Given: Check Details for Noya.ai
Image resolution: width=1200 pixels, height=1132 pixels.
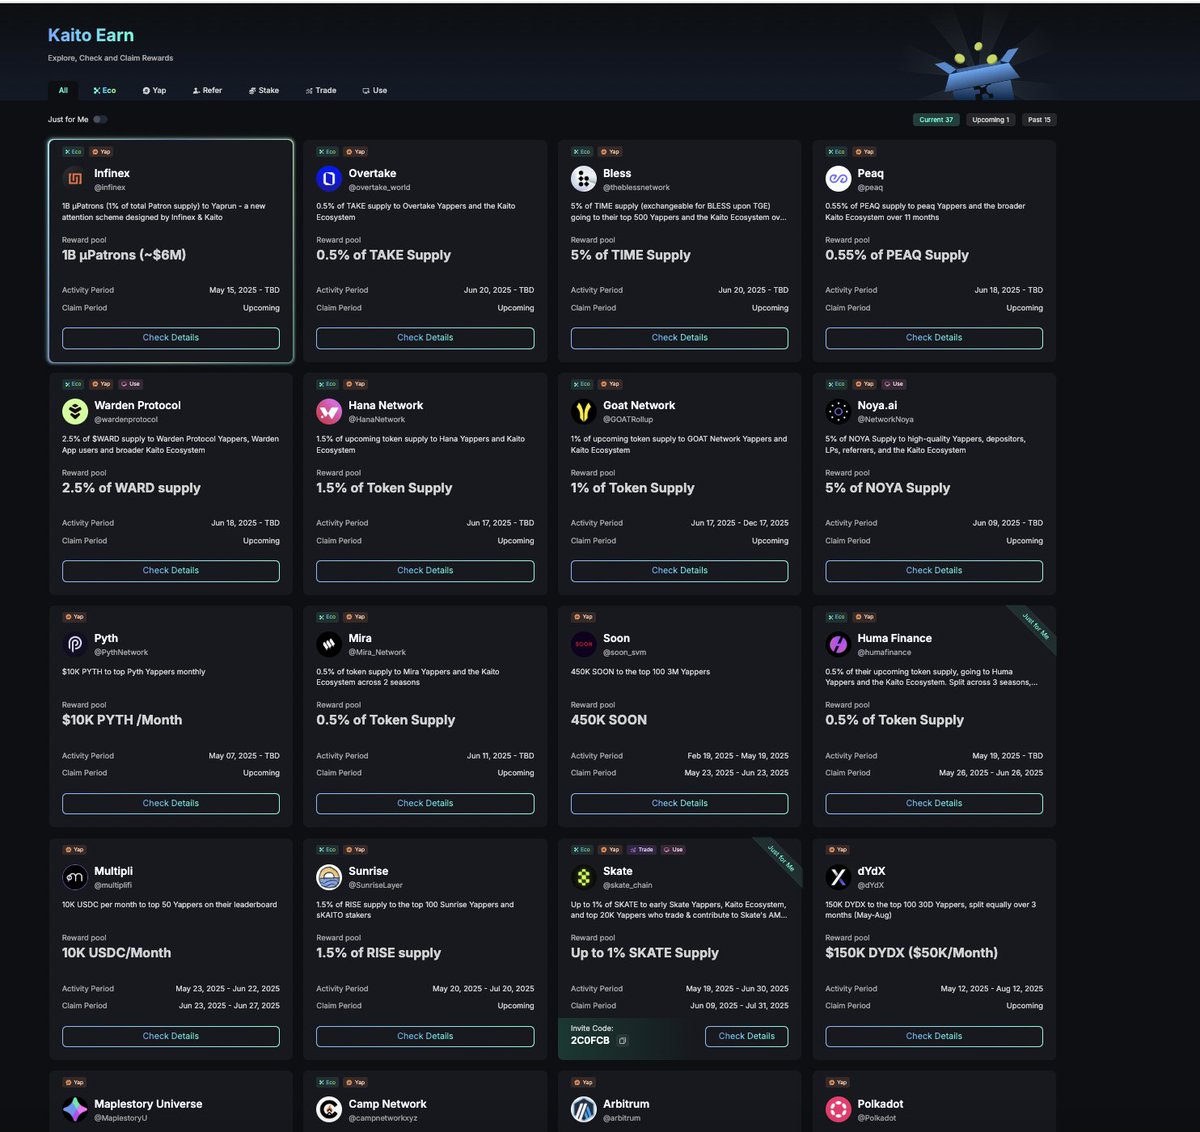Looking at the screenshot, I should click(x=934, y=571).
